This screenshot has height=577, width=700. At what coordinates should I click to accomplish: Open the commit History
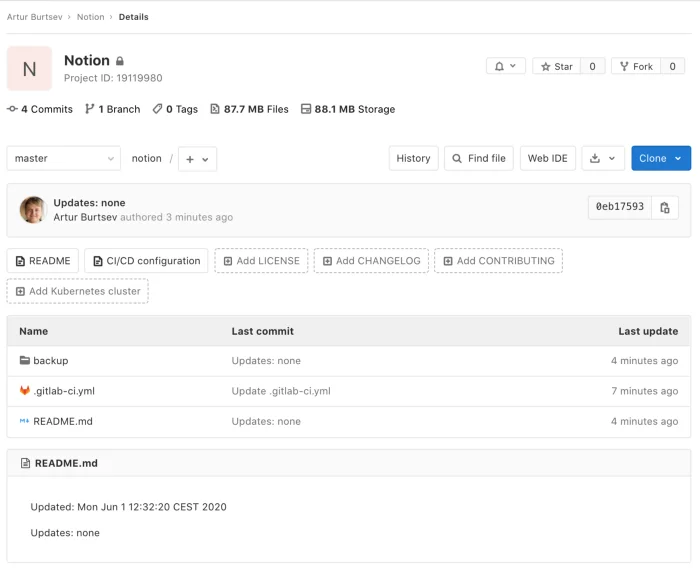[413, 158]
